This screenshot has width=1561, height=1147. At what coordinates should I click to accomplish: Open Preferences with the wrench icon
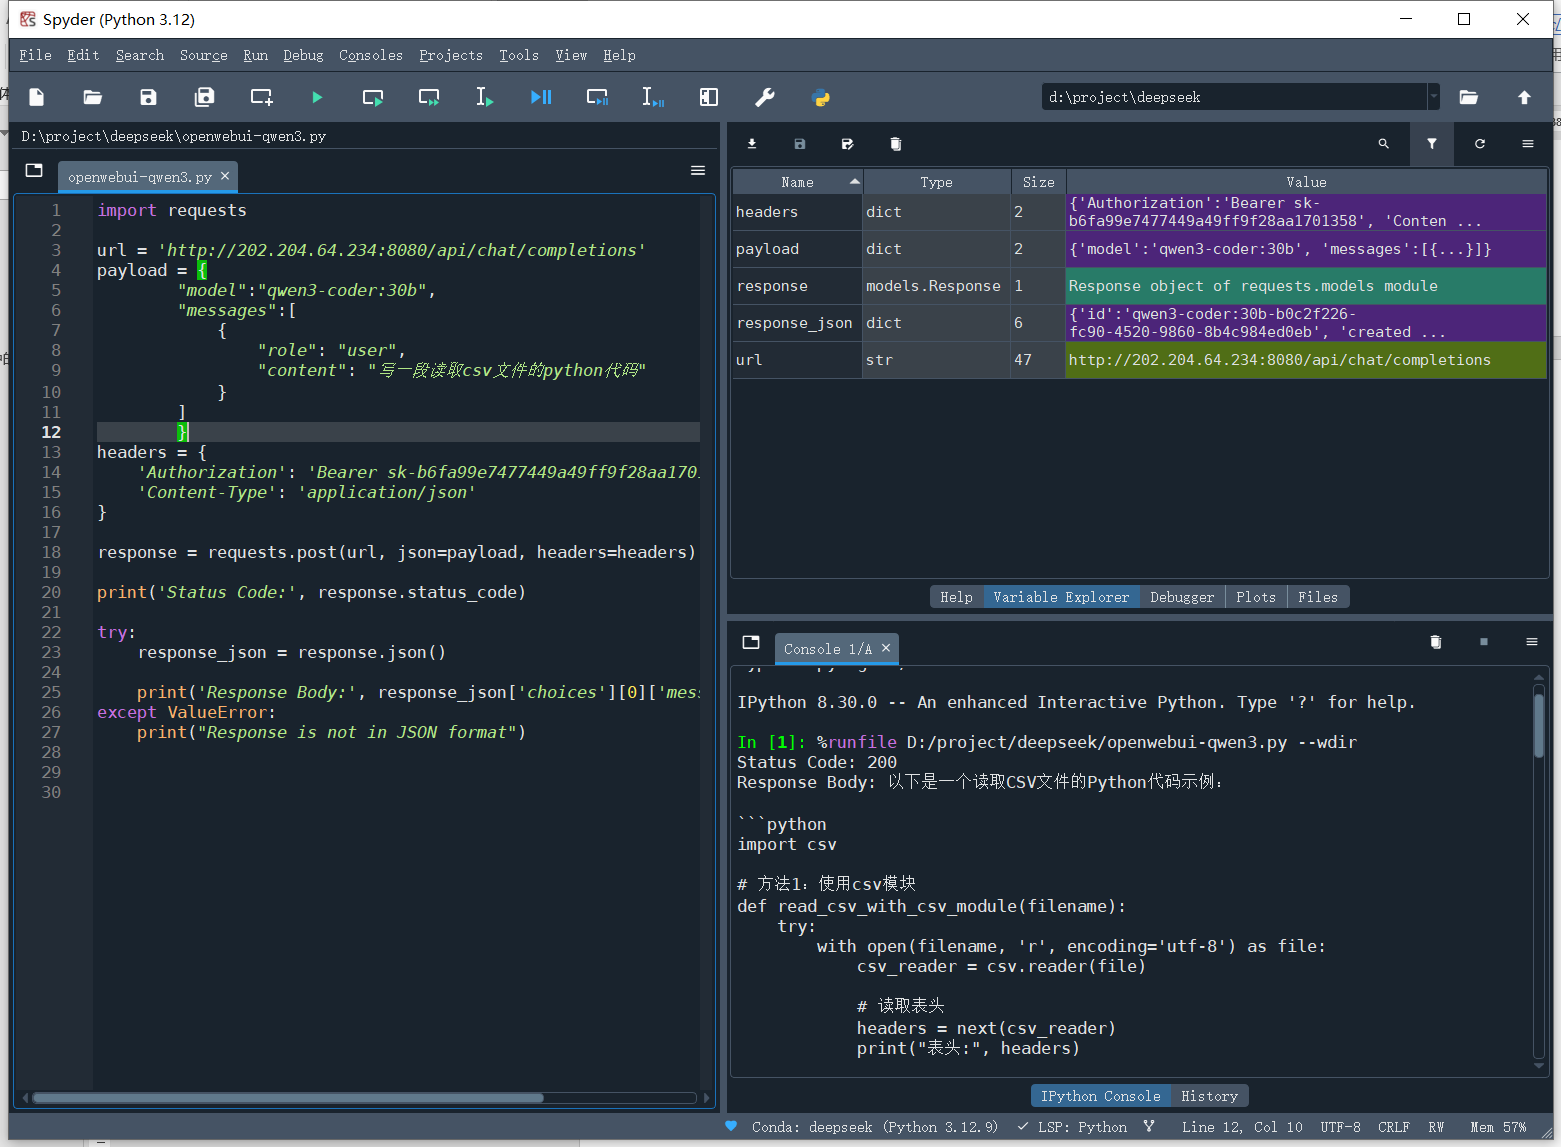point(764,97)
